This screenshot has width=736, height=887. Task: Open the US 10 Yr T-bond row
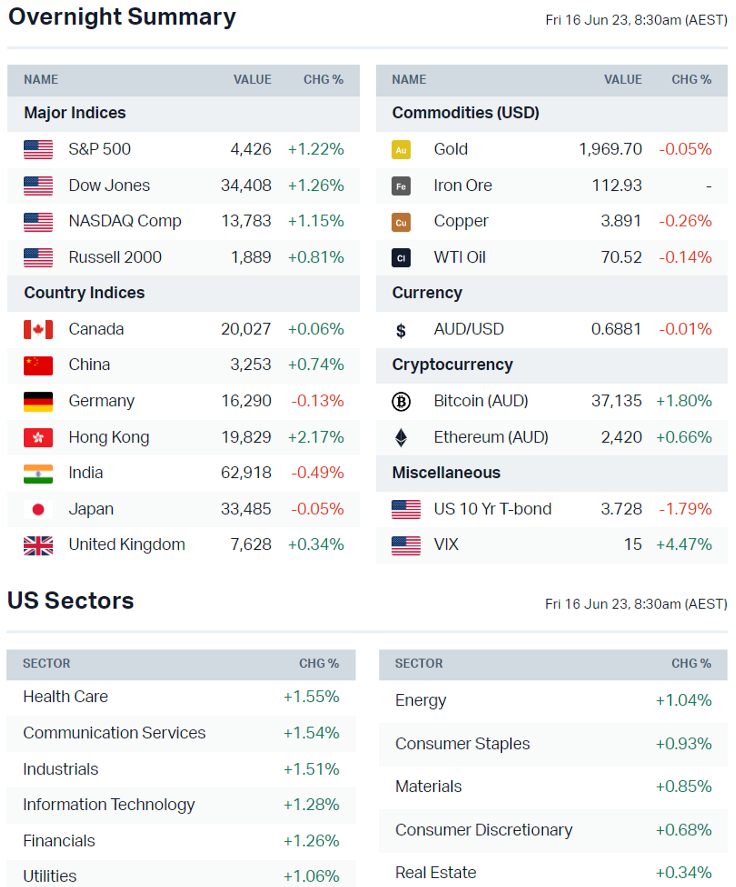(x=492, y=509)
